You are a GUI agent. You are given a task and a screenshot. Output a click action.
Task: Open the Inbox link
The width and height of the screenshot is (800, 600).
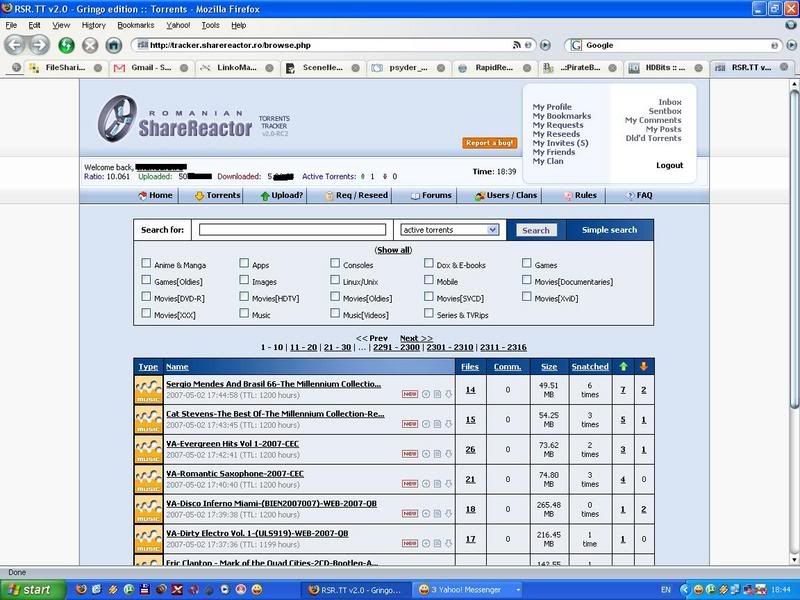(x=669, y=102)
